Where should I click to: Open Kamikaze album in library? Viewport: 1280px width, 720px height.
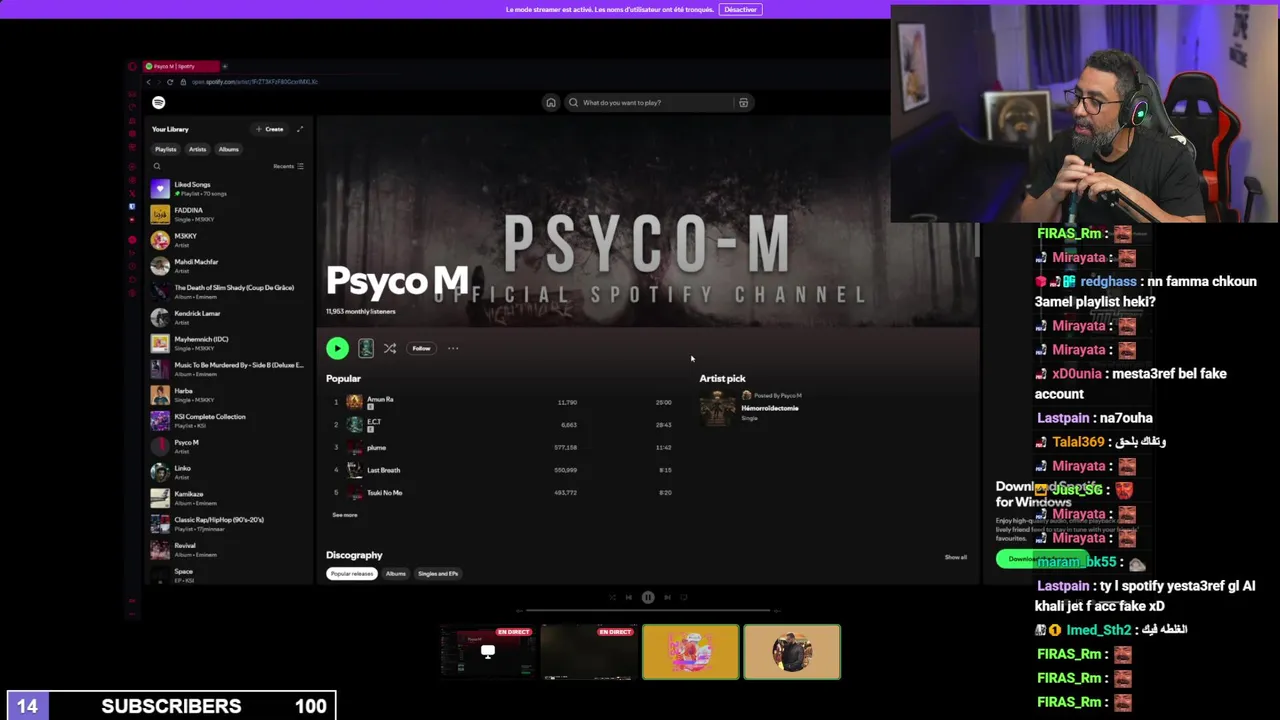(x=228, y=498)
